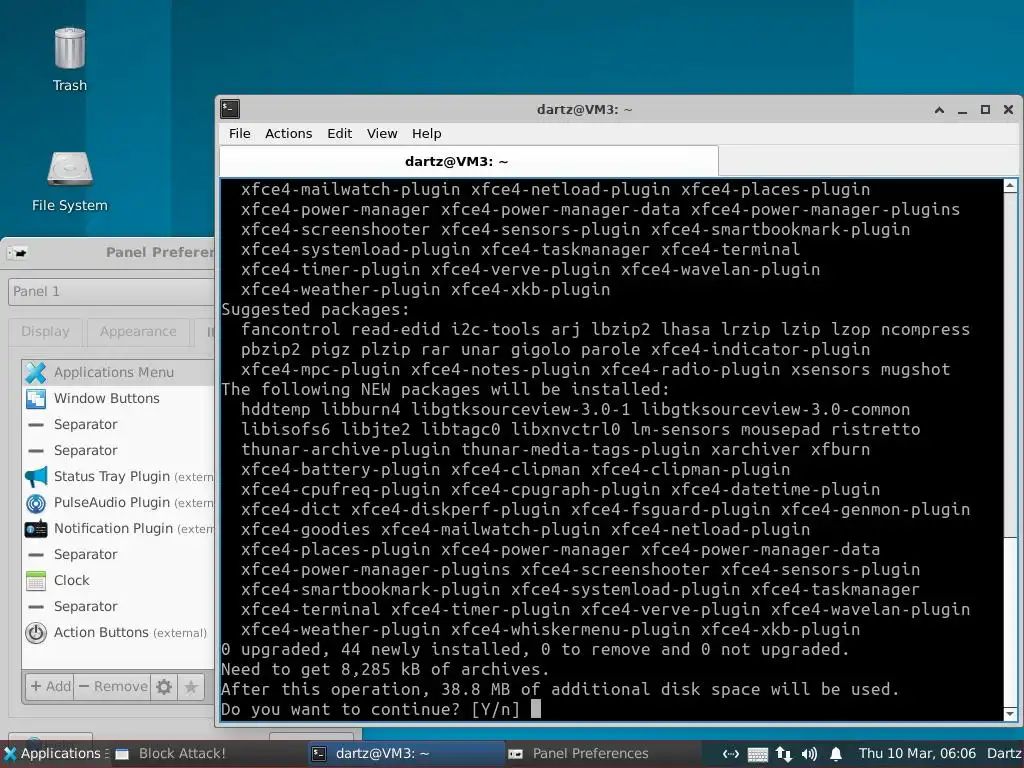Image resolution: width=1024 pixels, height=768 pixels.
Task: Open the Trash desktop icon
Action: coord(70,50)
